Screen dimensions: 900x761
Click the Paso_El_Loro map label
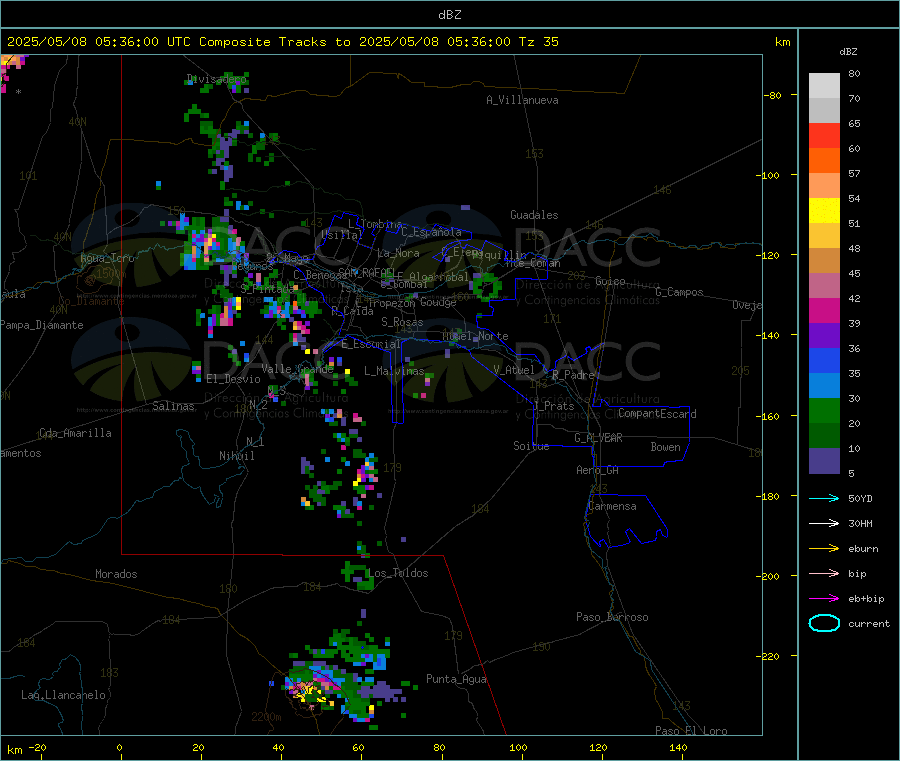pos(691,731)
